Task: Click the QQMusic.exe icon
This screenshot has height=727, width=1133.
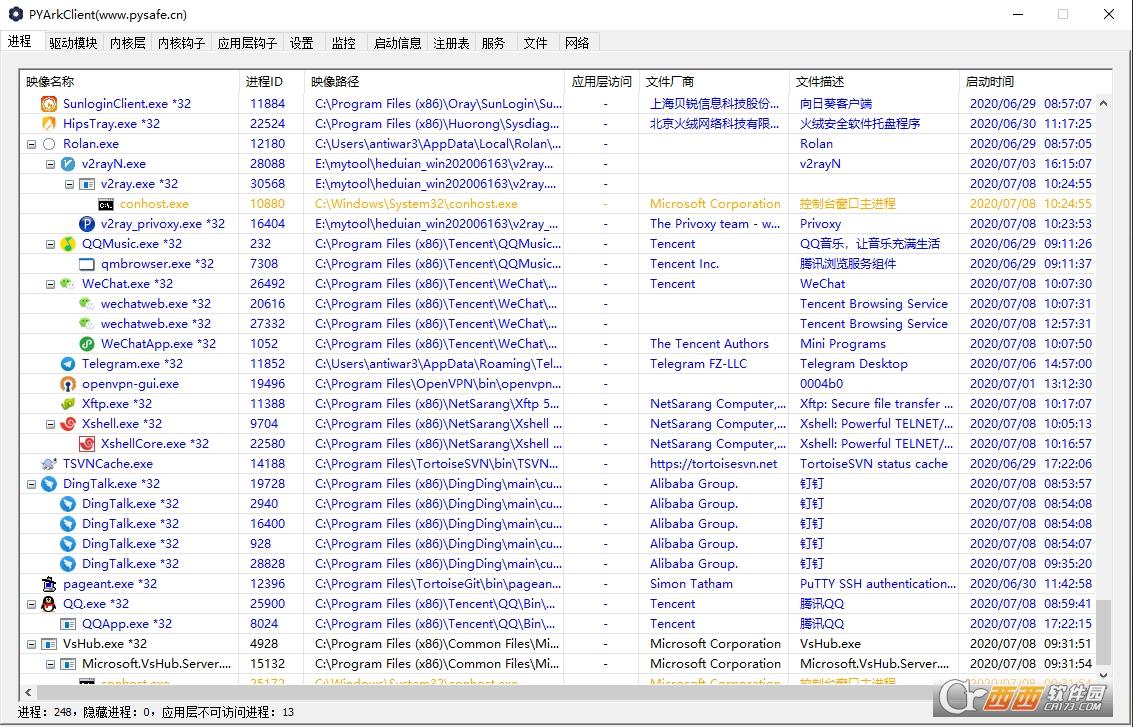Action: point(68,244)
